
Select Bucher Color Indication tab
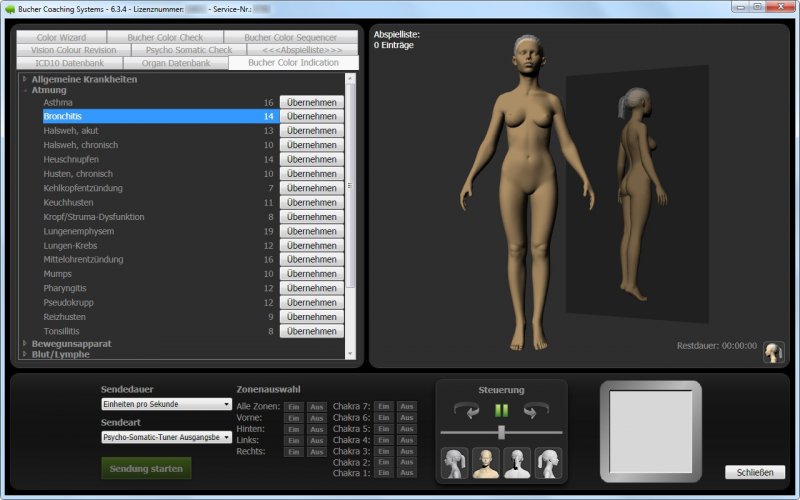tap(293, 63)
